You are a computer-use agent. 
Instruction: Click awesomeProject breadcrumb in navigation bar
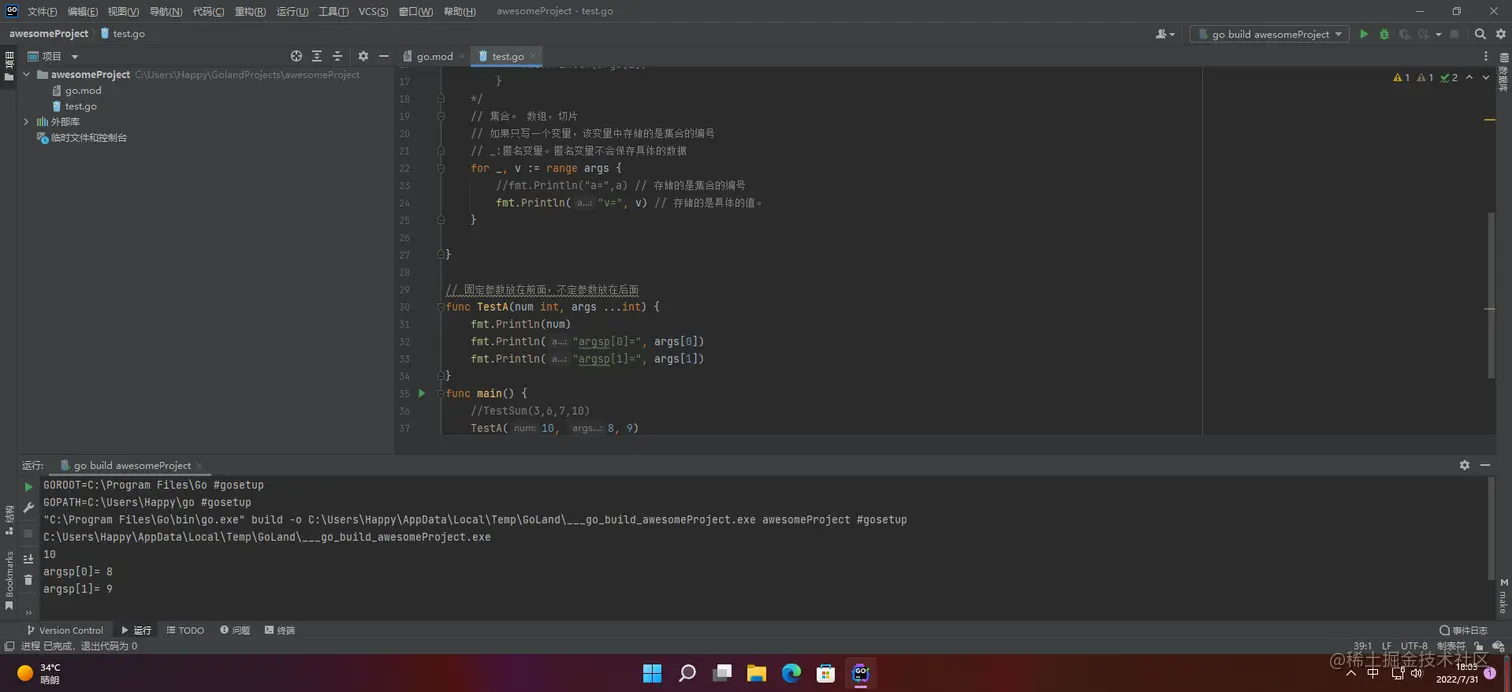tap(49, 33)
